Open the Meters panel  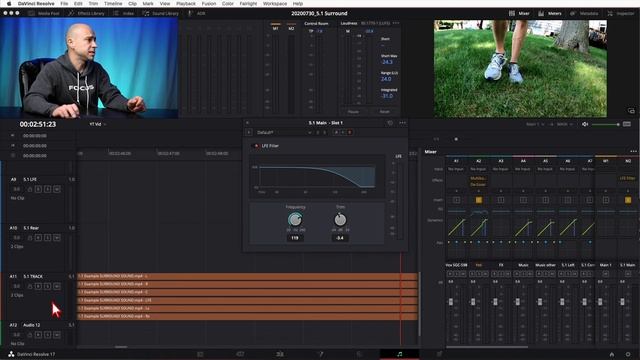550,13
